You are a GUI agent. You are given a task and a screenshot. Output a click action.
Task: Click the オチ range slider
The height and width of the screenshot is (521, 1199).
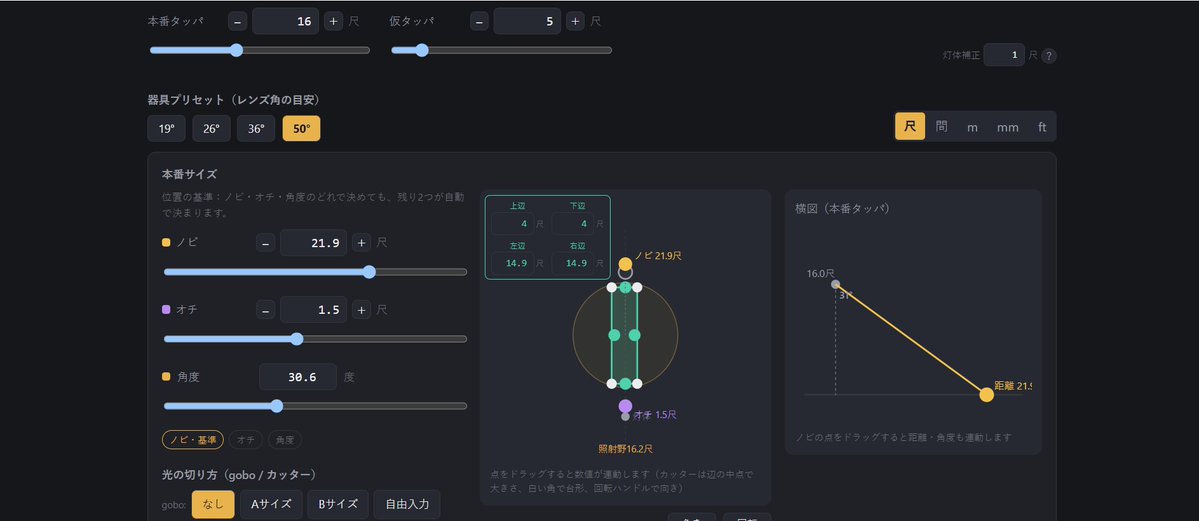[x=315, y=339]
